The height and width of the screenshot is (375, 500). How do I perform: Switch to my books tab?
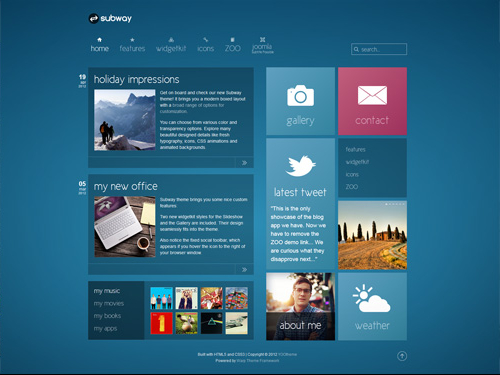107,316
